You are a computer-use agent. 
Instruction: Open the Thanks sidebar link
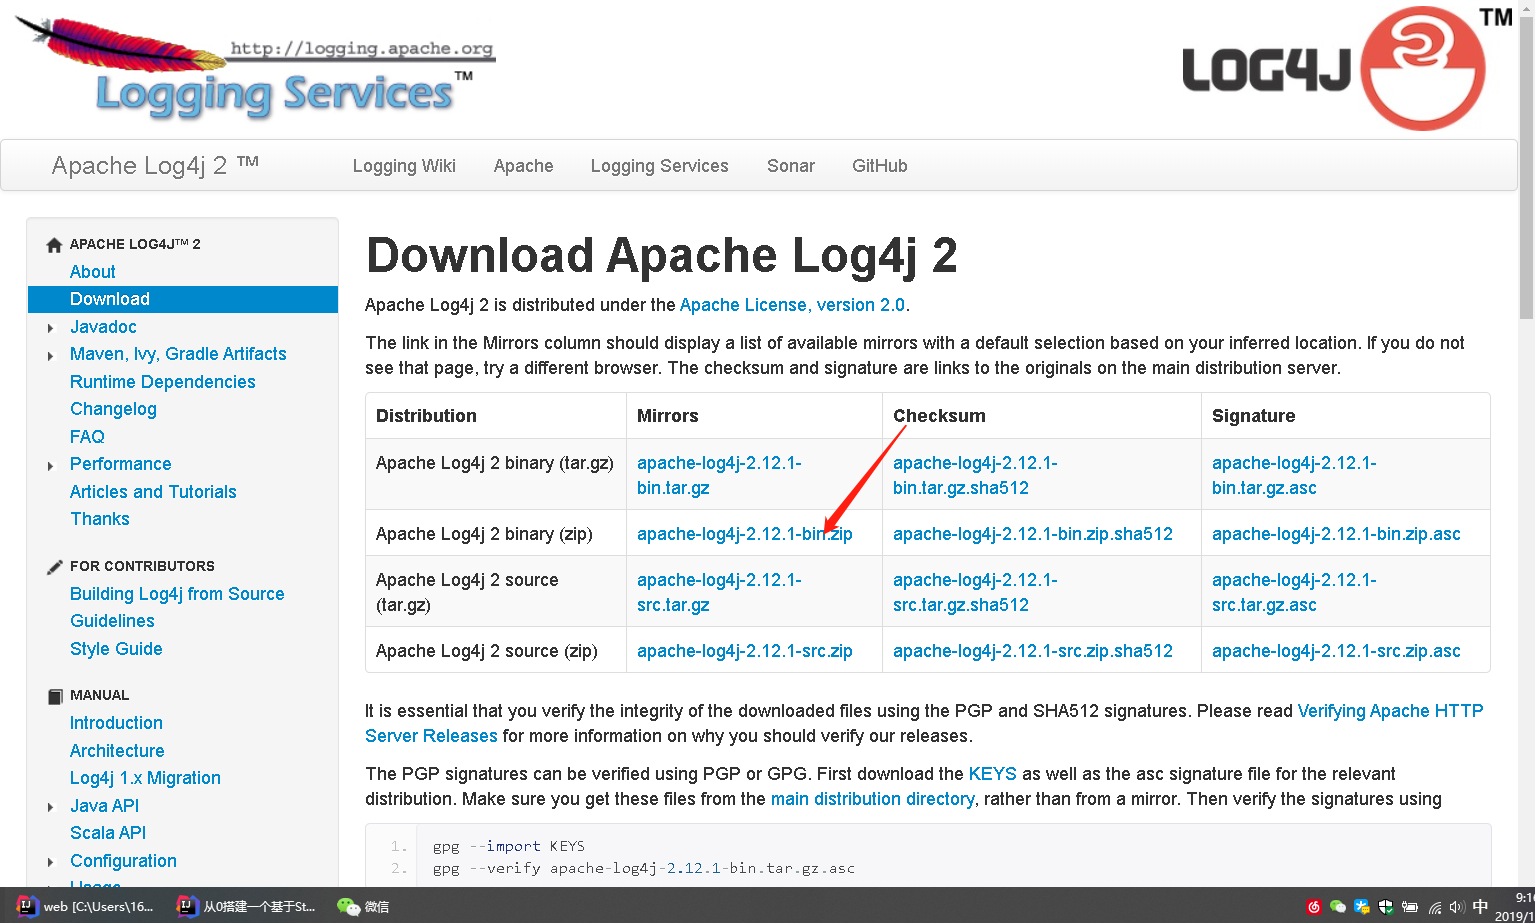(x=100, y=519)
